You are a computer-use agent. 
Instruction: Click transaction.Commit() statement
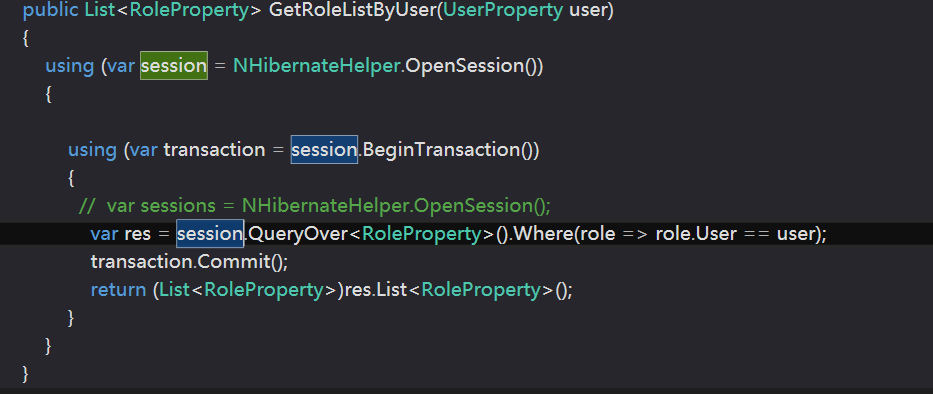point(189,262)
